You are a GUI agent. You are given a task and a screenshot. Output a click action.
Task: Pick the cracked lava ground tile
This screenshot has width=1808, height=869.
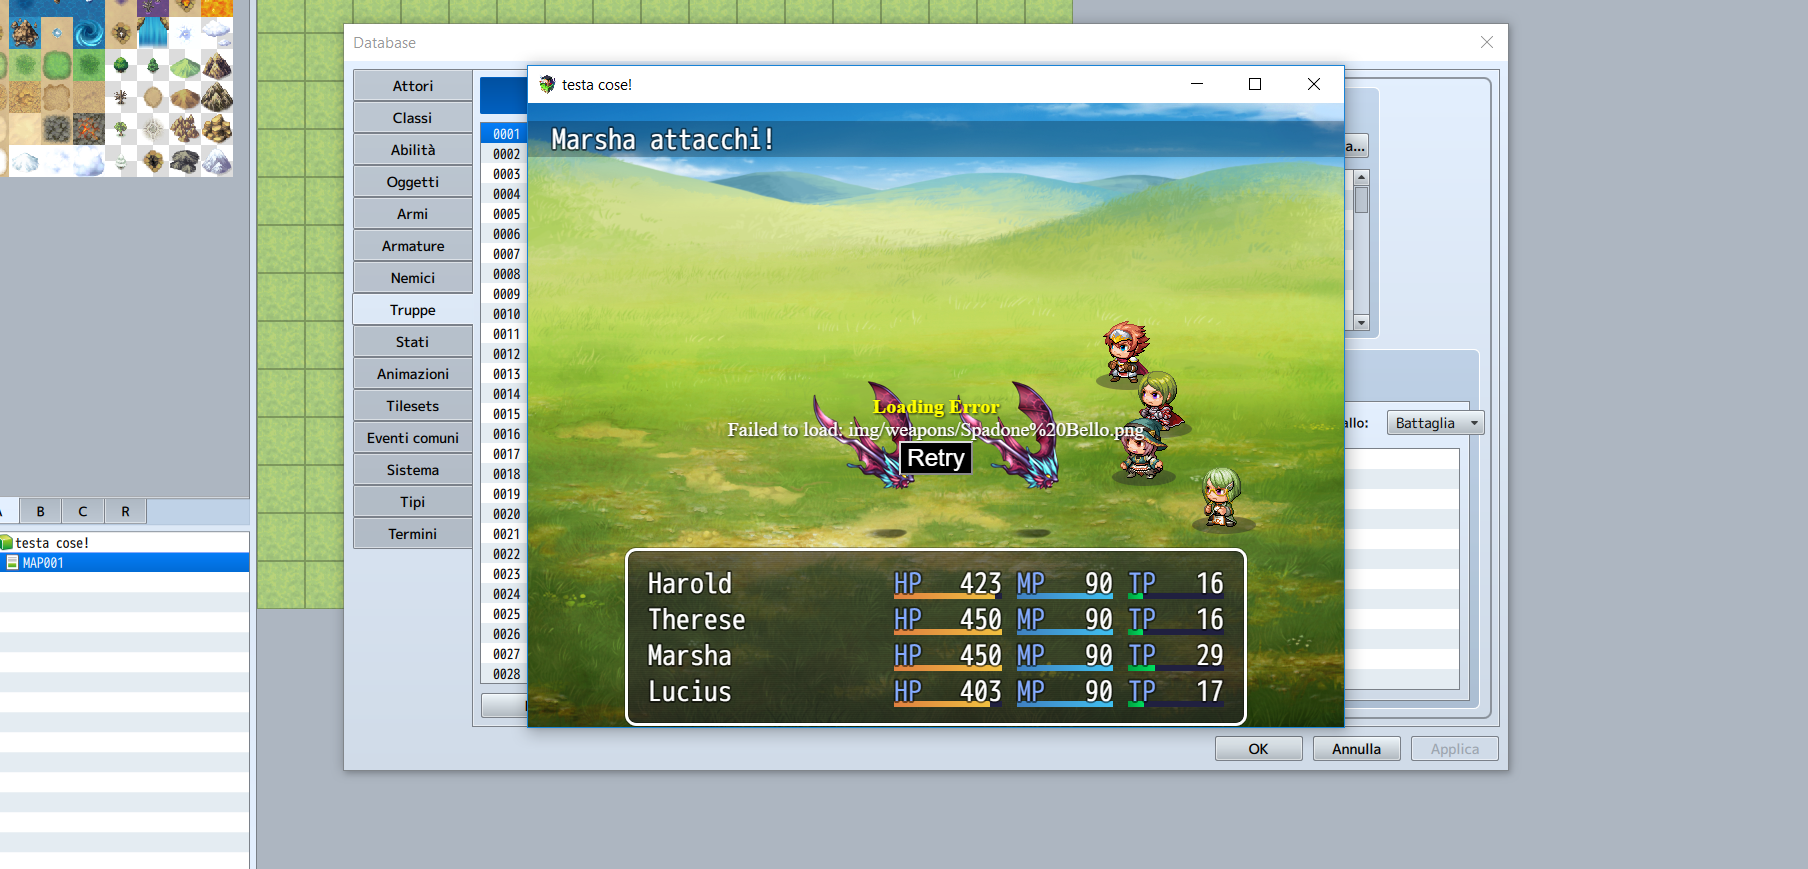pos(88,130)
